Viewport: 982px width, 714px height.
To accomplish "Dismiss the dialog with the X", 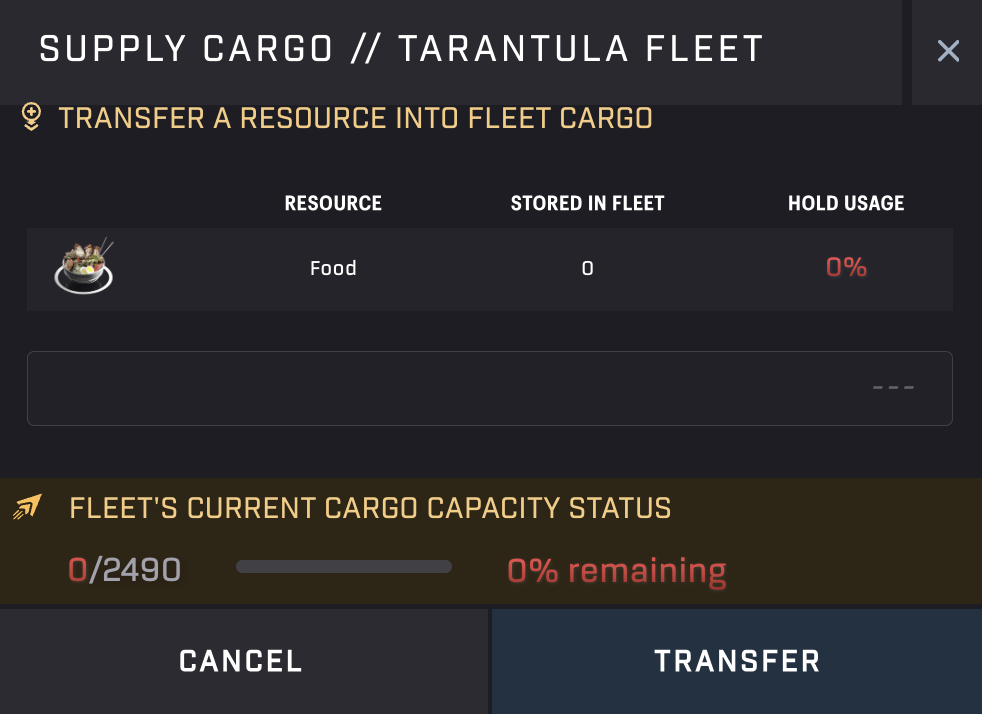I will point(948,51).
